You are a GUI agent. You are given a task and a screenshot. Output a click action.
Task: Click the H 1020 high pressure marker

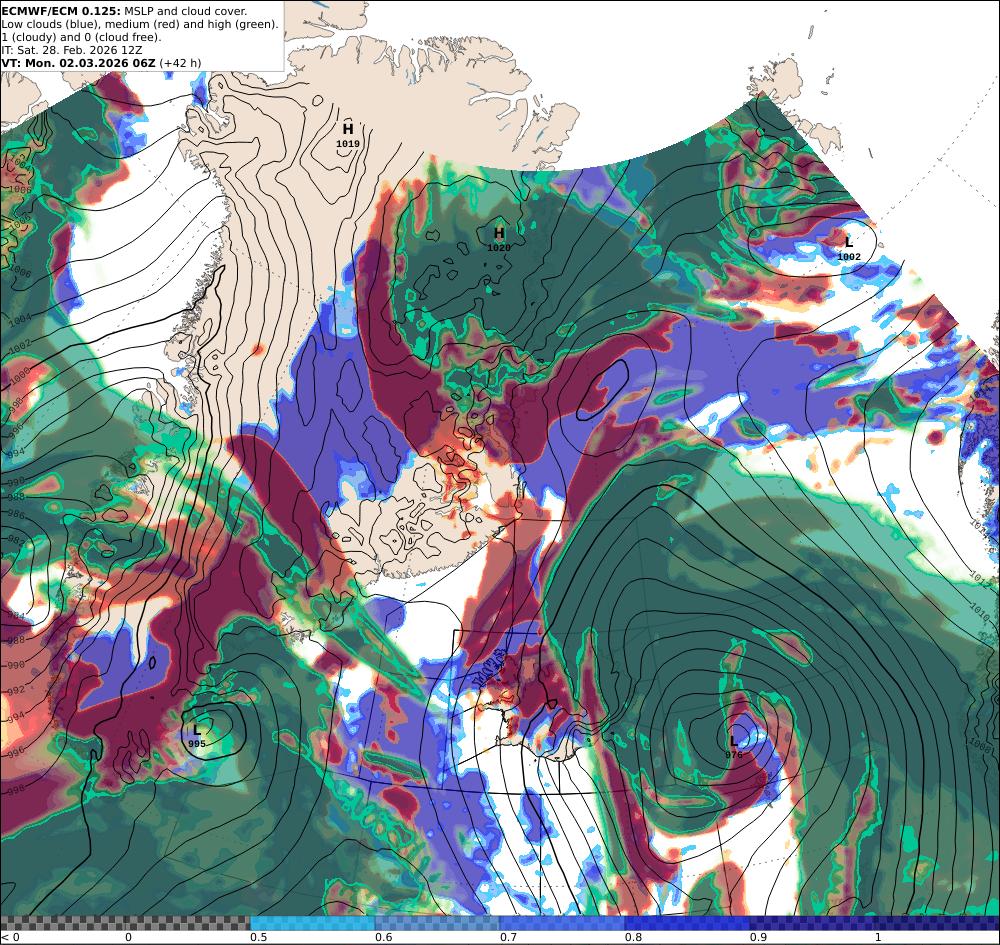(499, 238)
